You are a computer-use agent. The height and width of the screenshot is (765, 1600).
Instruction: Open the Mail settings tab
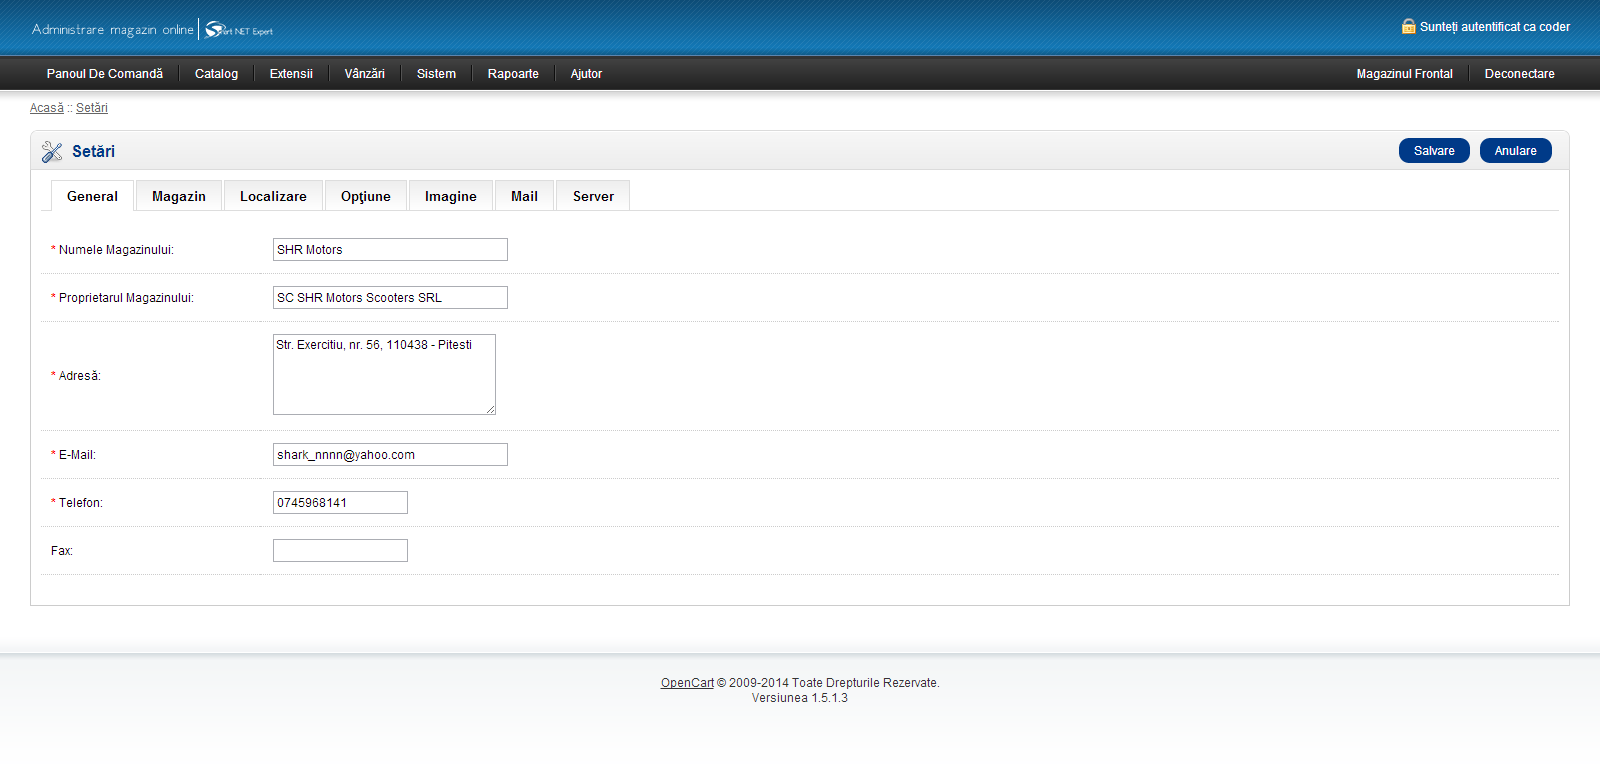tap(524, 197)
